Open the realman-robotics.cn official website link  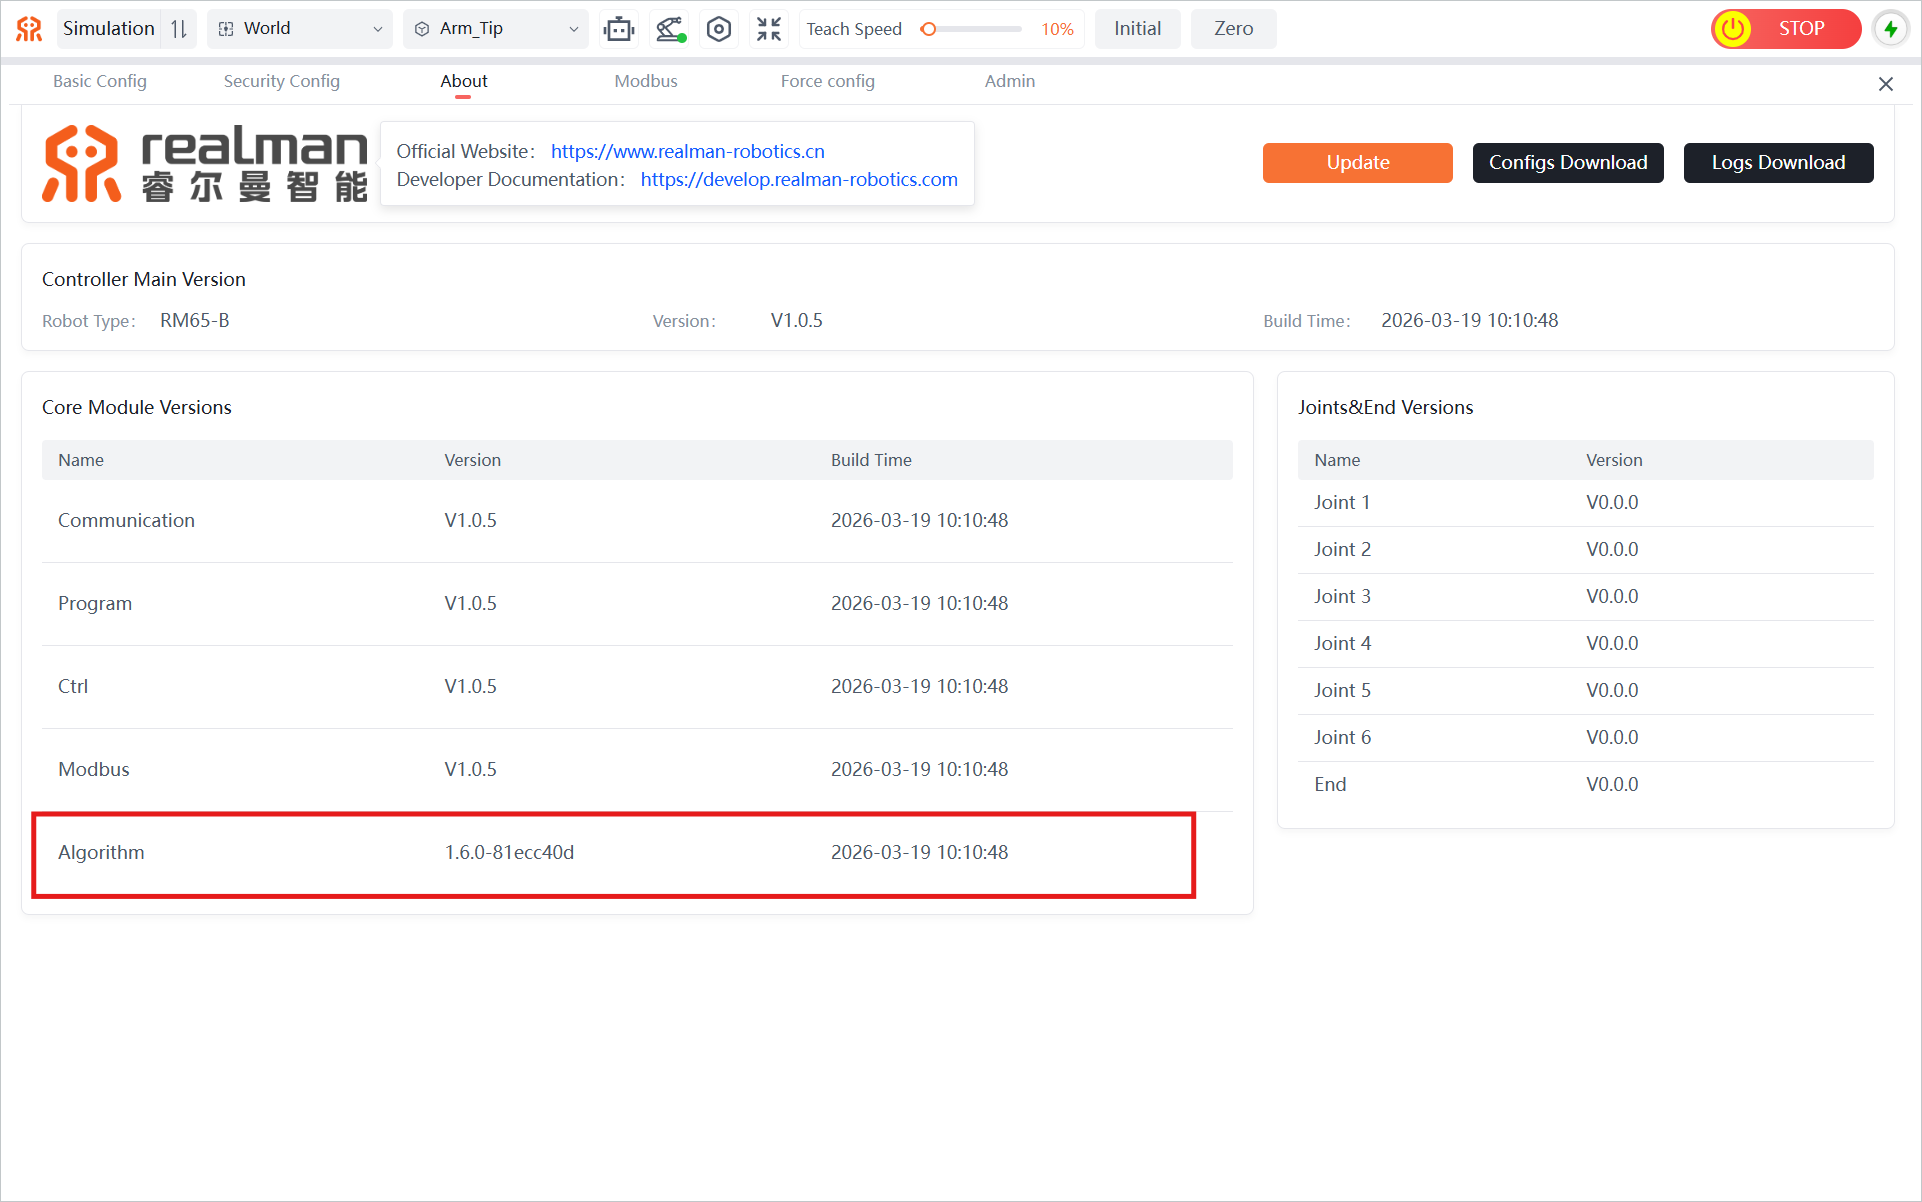687,151
